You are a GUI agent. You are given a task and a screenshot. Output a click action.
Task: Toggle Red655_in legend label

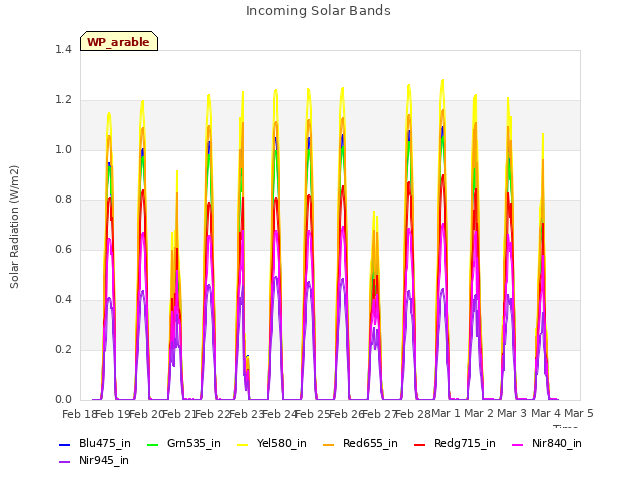370,443
